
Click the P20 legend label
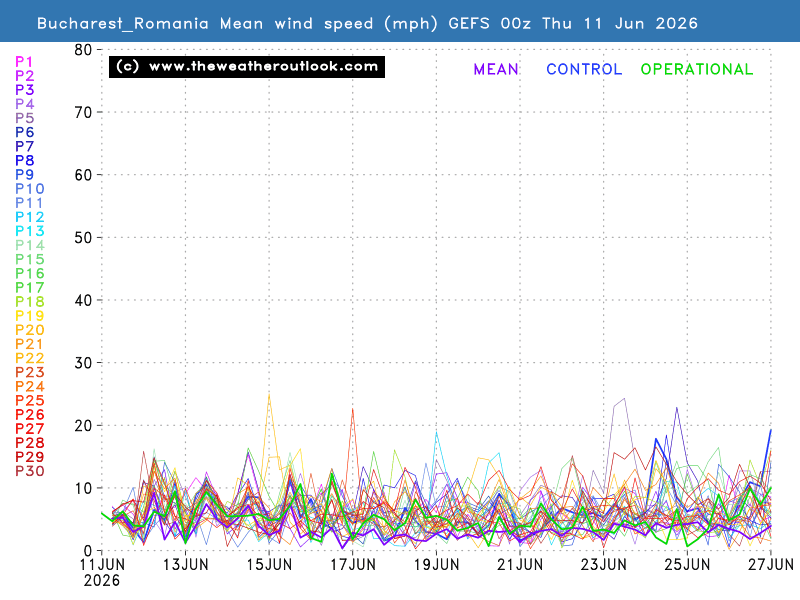point(30,330)
